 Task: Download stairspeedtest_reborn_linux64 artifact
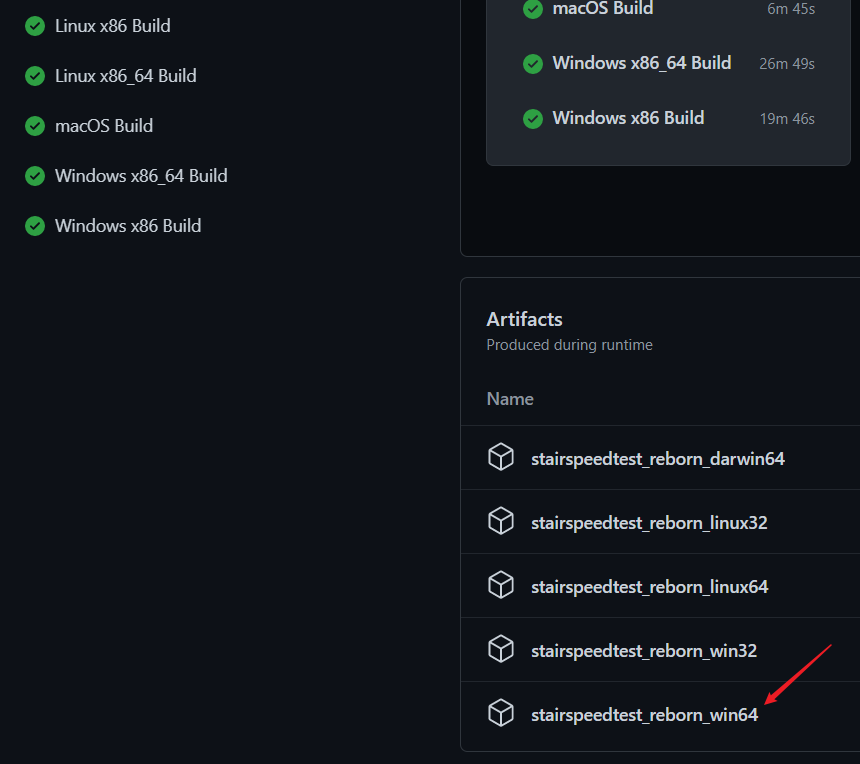click(x=649, y=587)
